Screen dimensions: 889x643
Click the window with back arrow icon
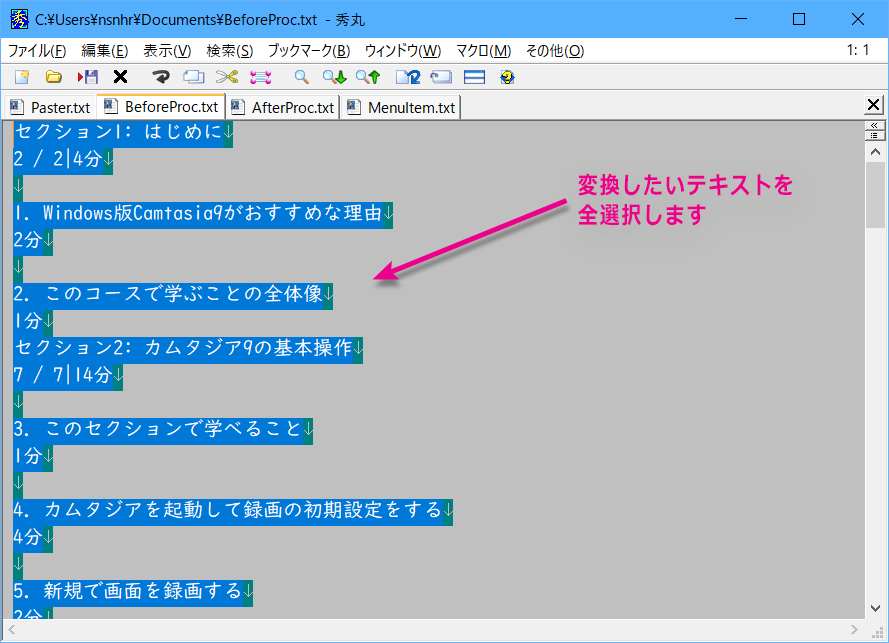[x=441, y=77]
